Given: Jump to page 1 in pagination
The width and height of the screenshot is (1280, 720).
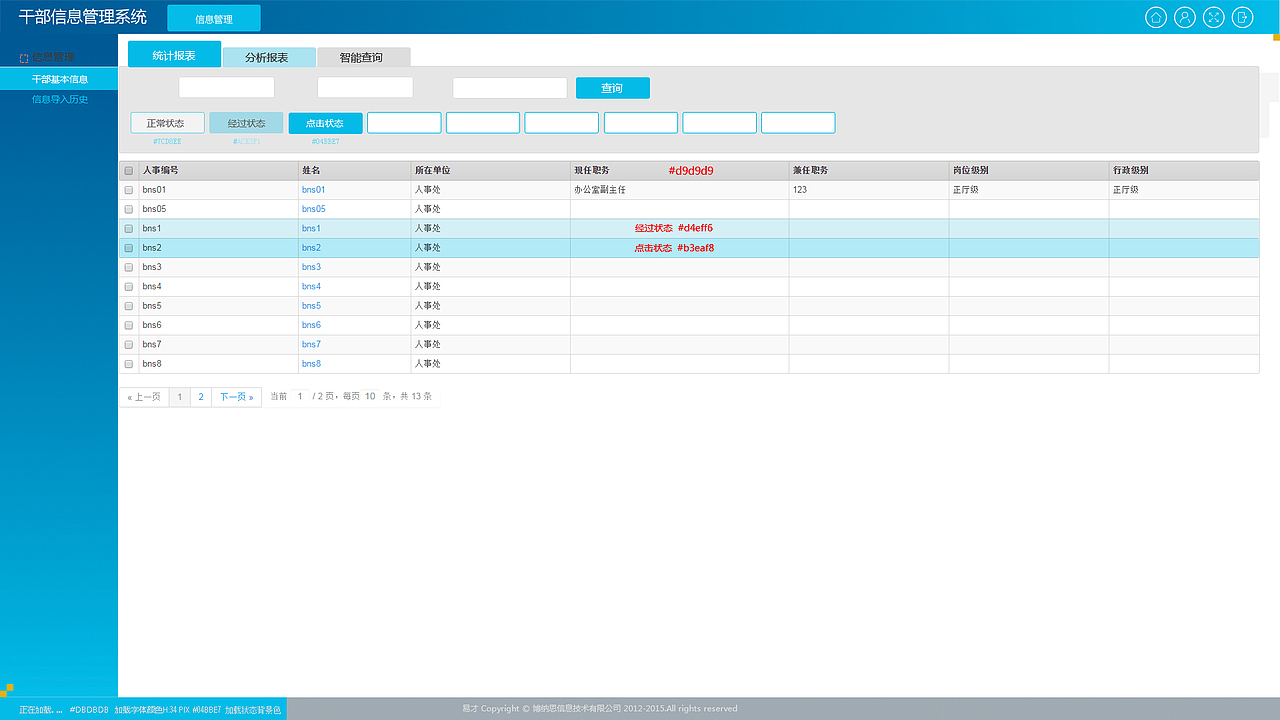Looking at the screenshot, I should pyautogui.click(x=179, y=397).
